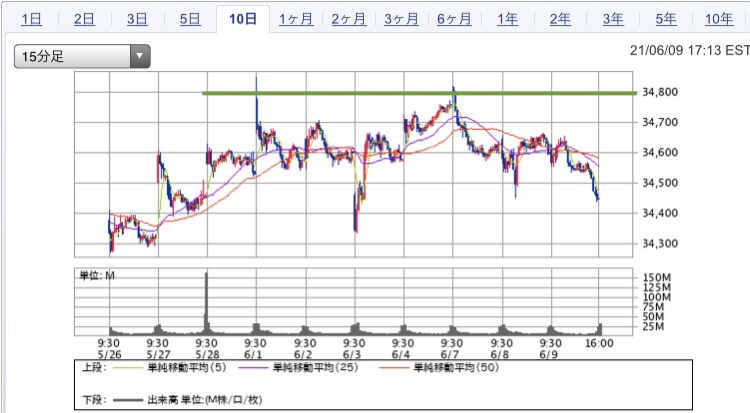Open the 15分足 interval dropdown

click(x=82, y=56)
